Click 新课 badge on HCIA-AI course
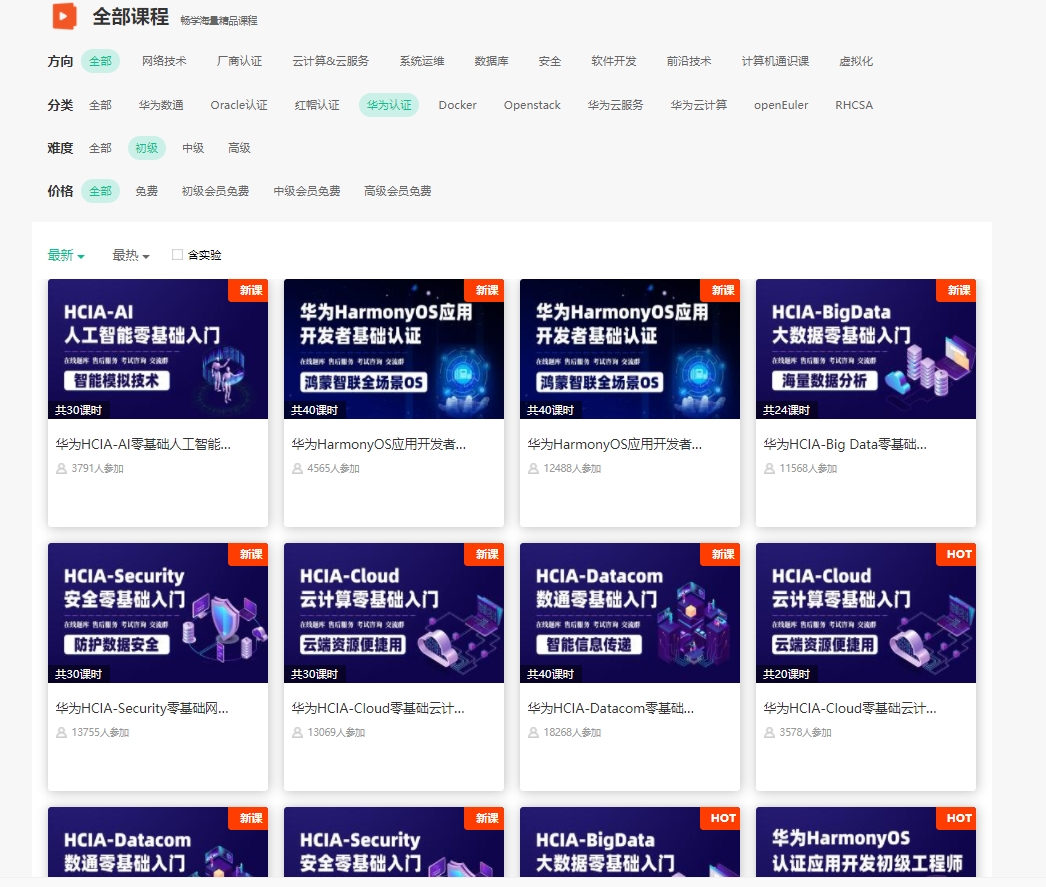The image size is (1046, 887). tap(249, 290)
